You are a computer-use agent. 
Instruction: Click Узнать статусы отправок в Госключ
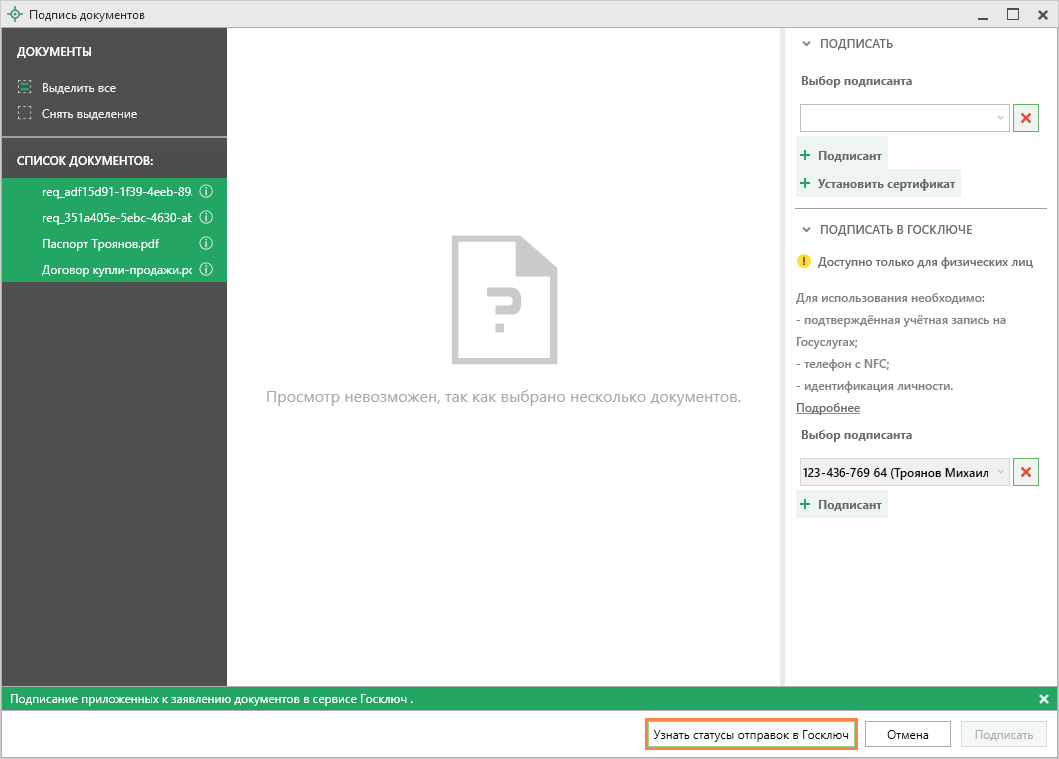(x=751, y=735)
